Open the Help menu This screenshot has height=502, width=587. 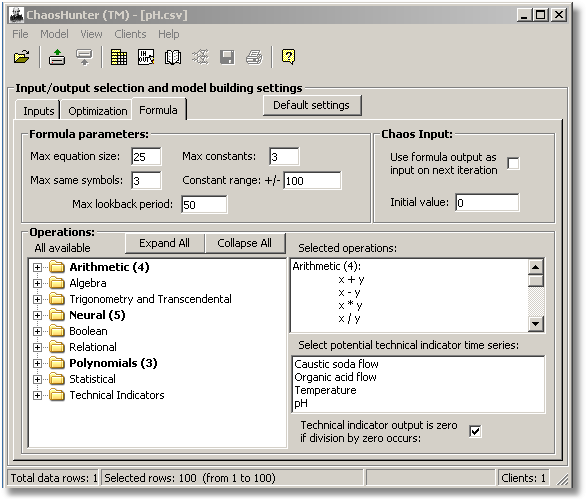coord(168,34)
